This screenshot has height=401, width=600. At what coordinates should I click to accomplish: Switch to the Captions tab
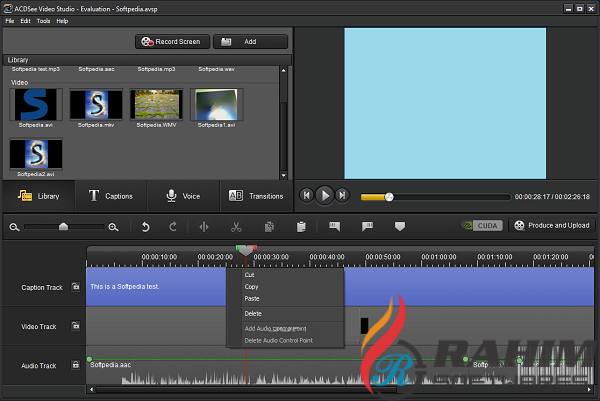click(x=111, y=196)
